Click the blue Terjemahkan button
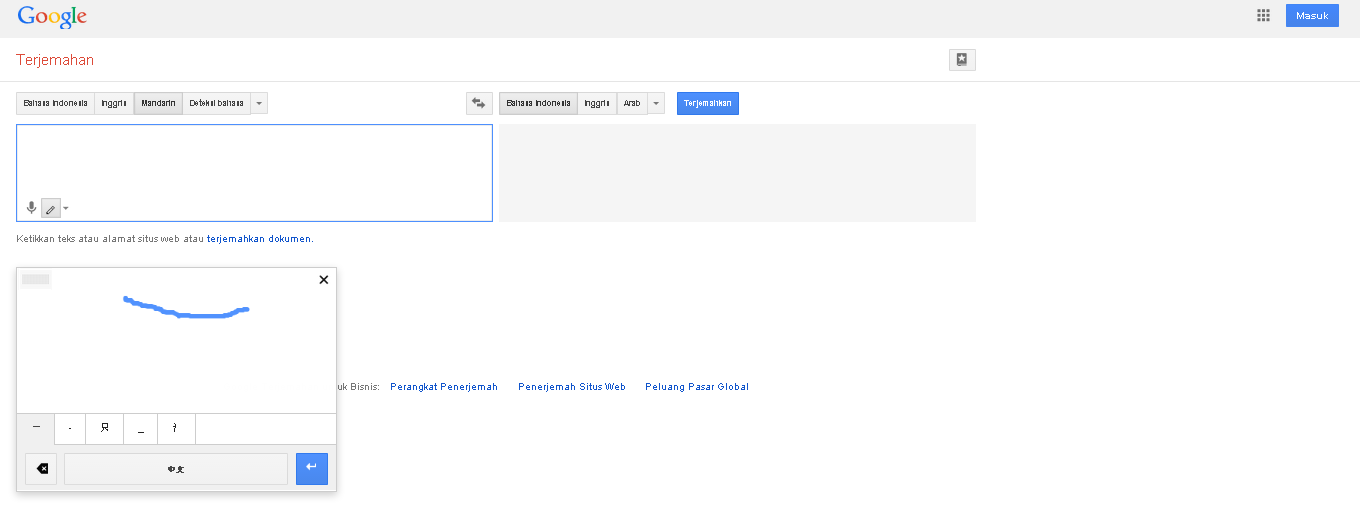Viewport: 1360px width, 512px height. tap(708, 103)
